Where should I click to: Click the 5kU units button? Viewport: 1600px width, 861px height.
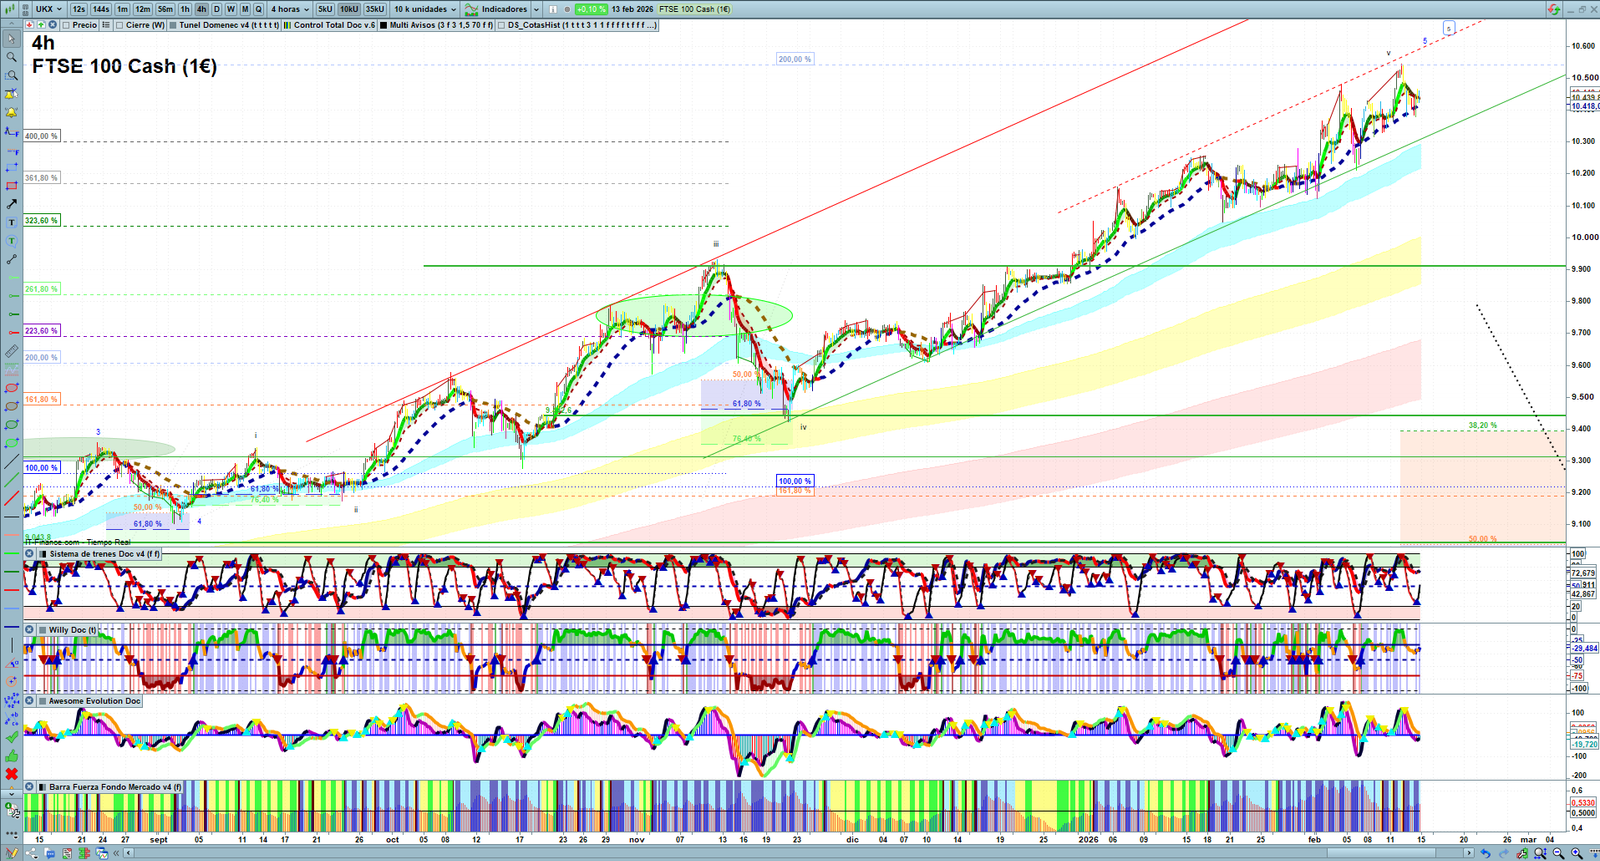click(x=325, y=9)
